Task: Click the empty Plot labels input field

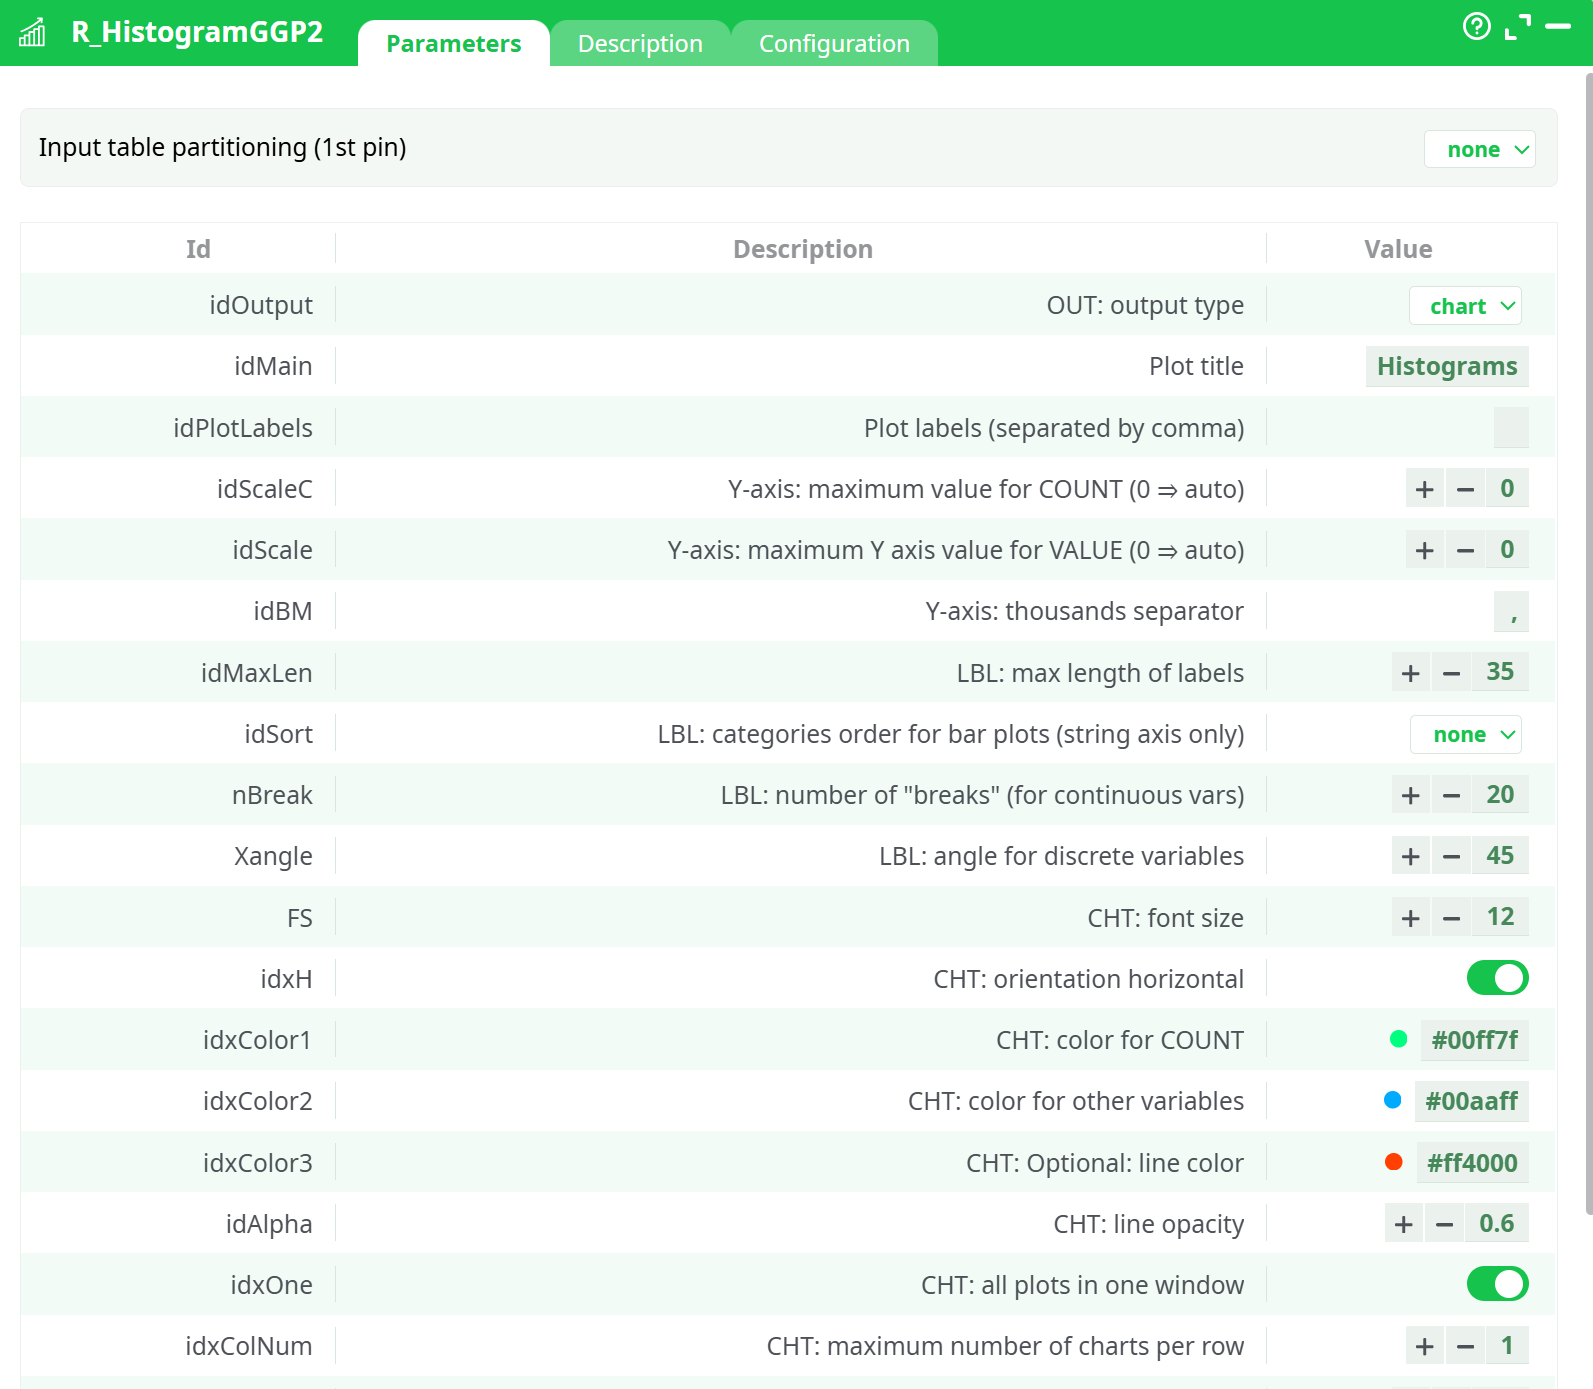Action: tap(1511, 427)
